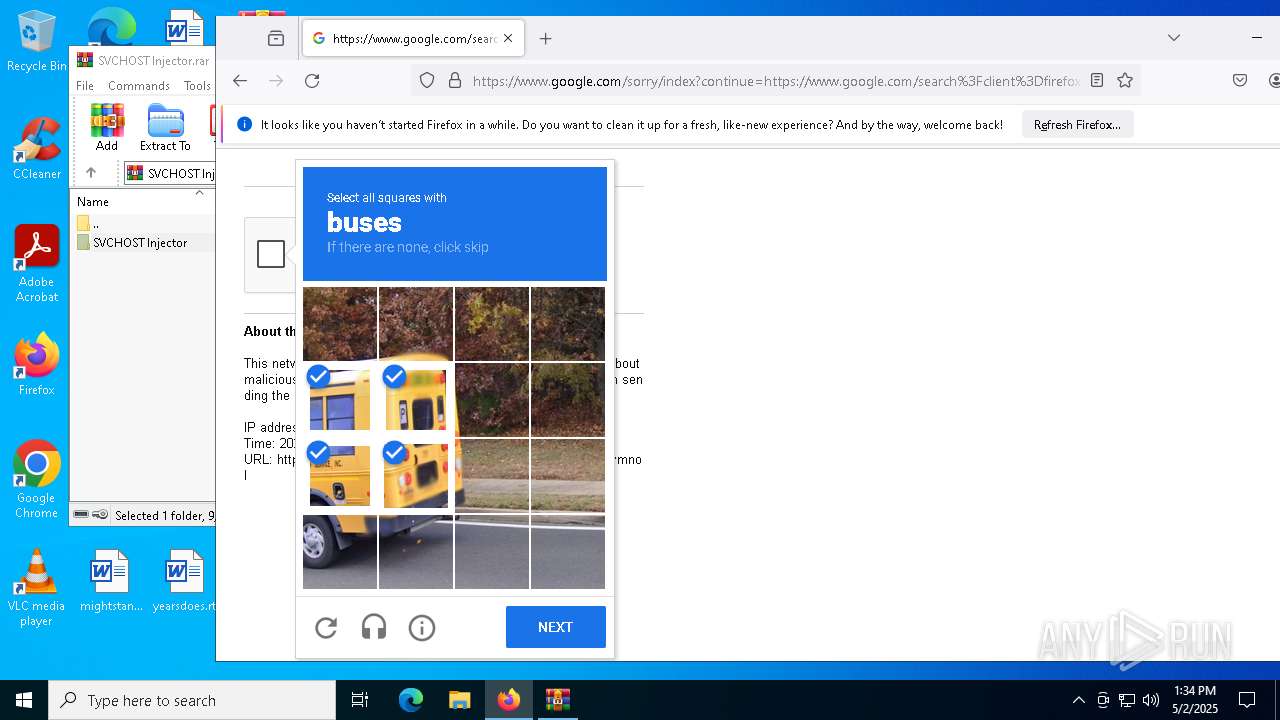The height and width of the screenshot is (720, 1280).
Task: Select the Google search tab
Action: [413, 39]
